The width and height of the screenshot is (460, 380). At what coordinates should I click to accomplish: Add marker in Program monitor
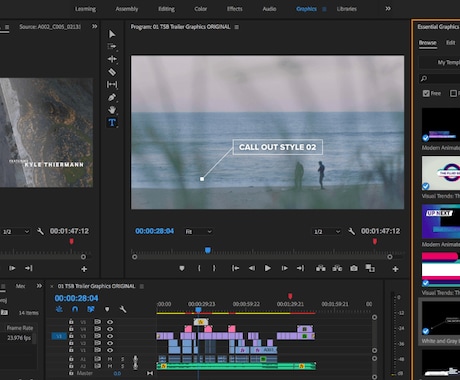[182, 268]
